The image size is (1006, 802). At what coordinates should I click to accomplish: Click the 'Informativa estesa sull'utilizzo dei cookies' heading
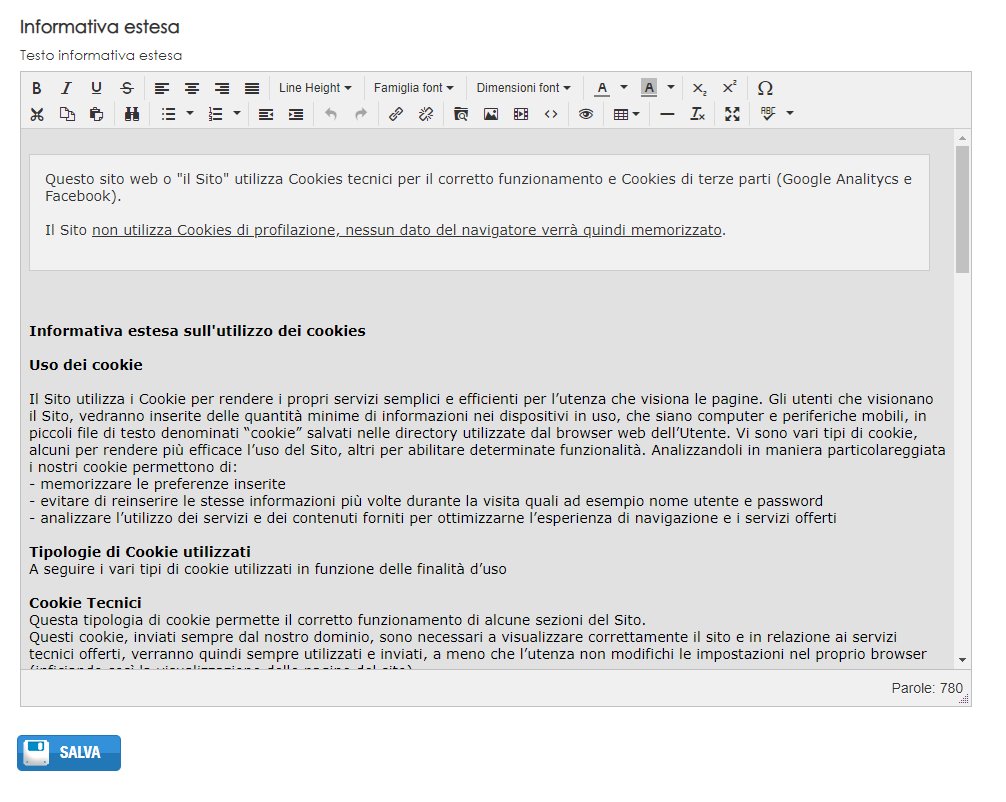pyautogui.click(x=197, y=331)
